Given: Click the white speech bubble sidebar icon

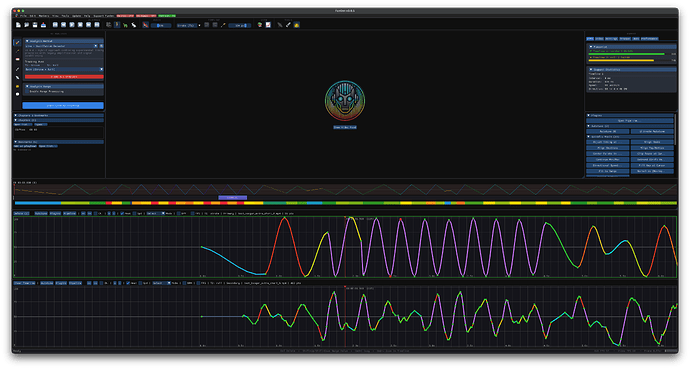Looking at the screenshot, I should tap(18, 94).
